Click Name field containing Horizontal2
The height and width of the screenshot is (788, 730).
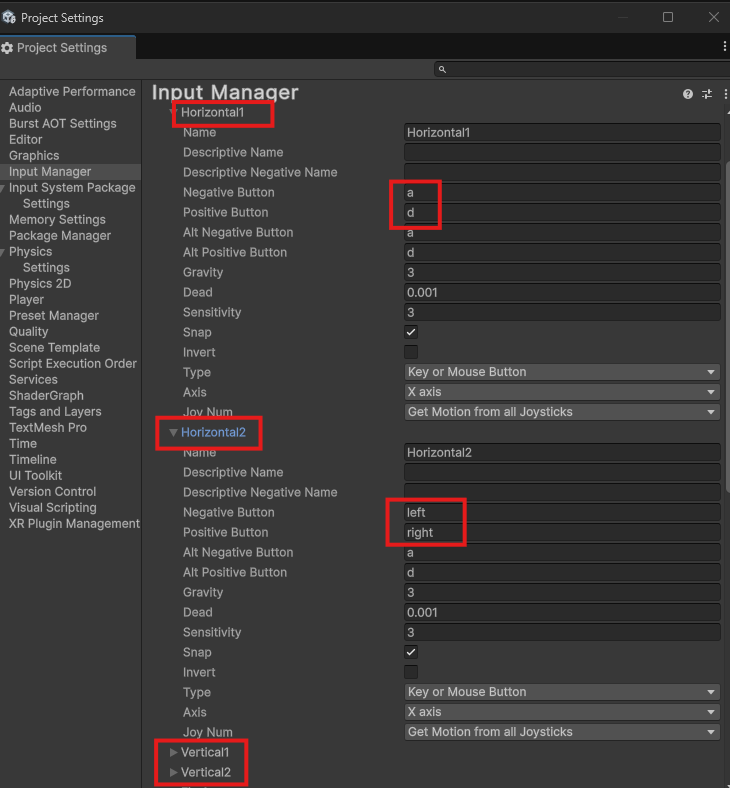pos(562,452)
